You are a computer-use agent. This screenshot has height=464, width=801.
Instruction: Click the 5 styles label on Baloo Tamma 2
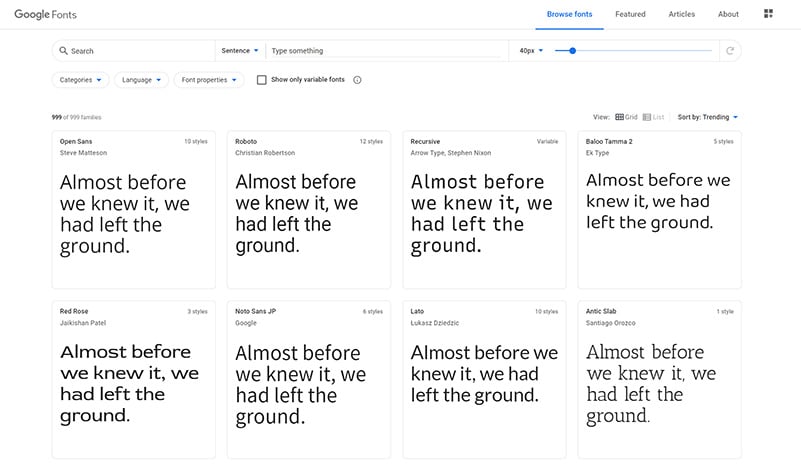723,142
